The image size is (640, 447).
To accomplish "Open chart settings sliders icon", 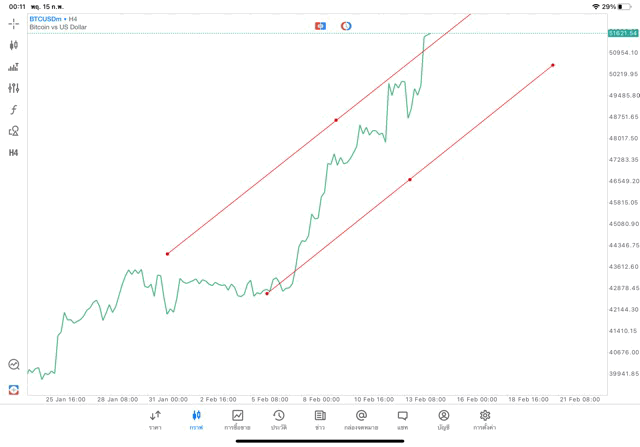I will click(13, 88).
